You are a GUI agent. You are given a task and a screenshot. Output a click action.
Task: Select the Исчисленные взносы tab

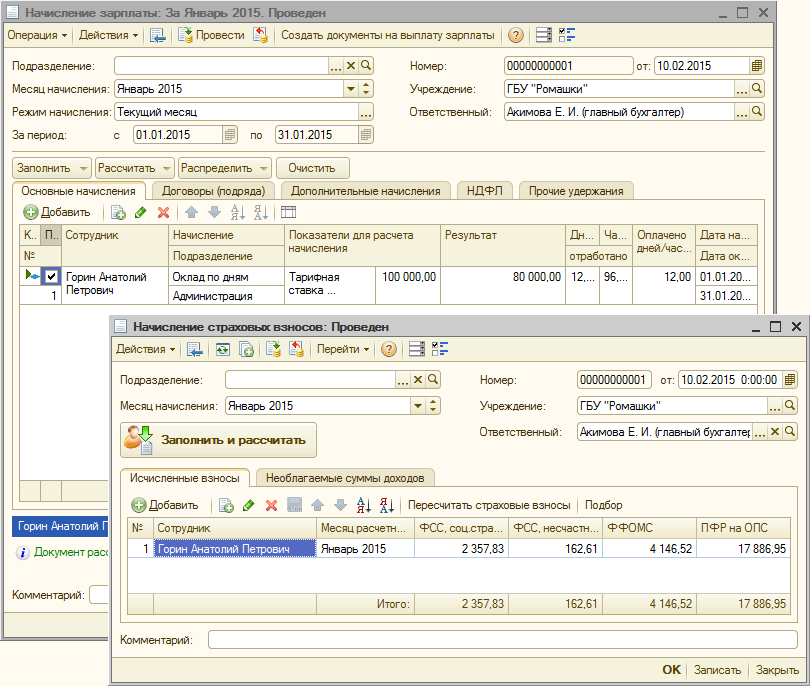coord(184,478)
